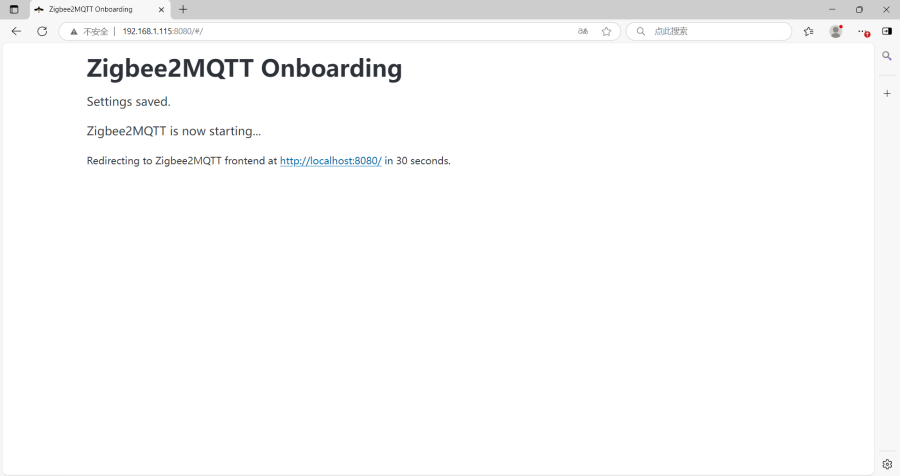
Task: Toggle the browser sidebar panel
Action: 887,31
